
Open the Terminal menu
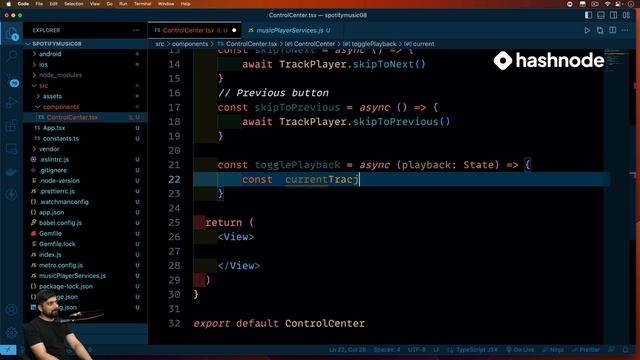click(142, 4)
